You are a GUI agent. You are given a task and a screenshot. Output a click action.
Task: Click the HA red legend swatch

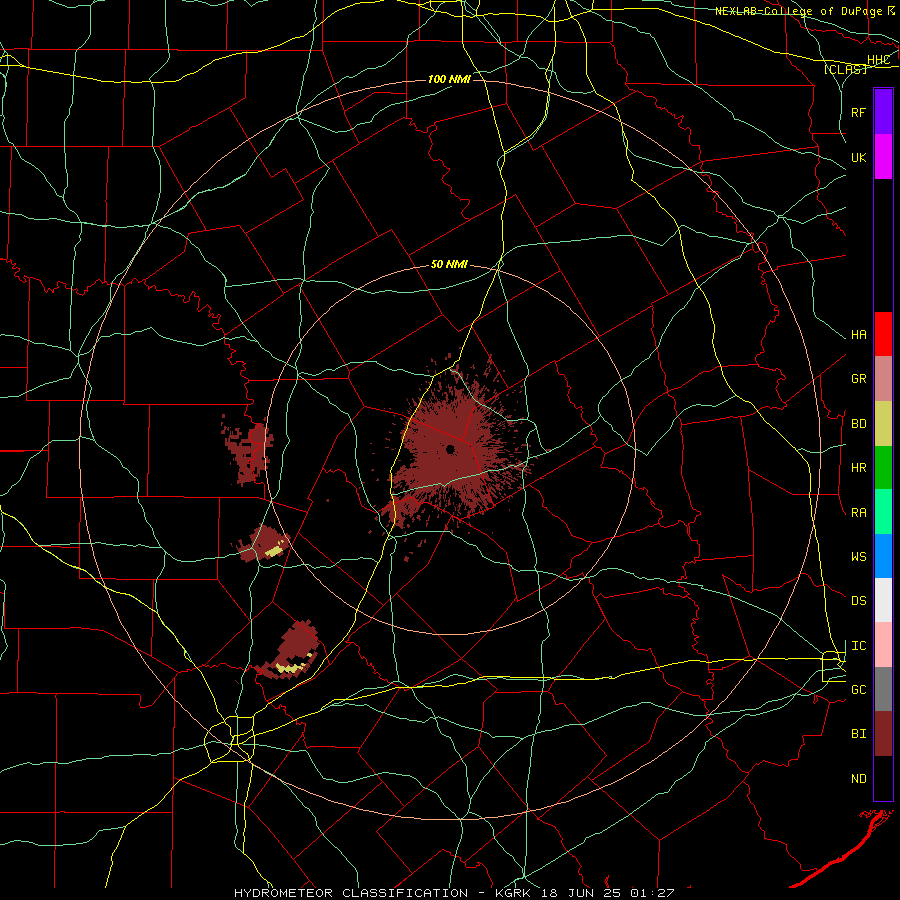point(883,334)
